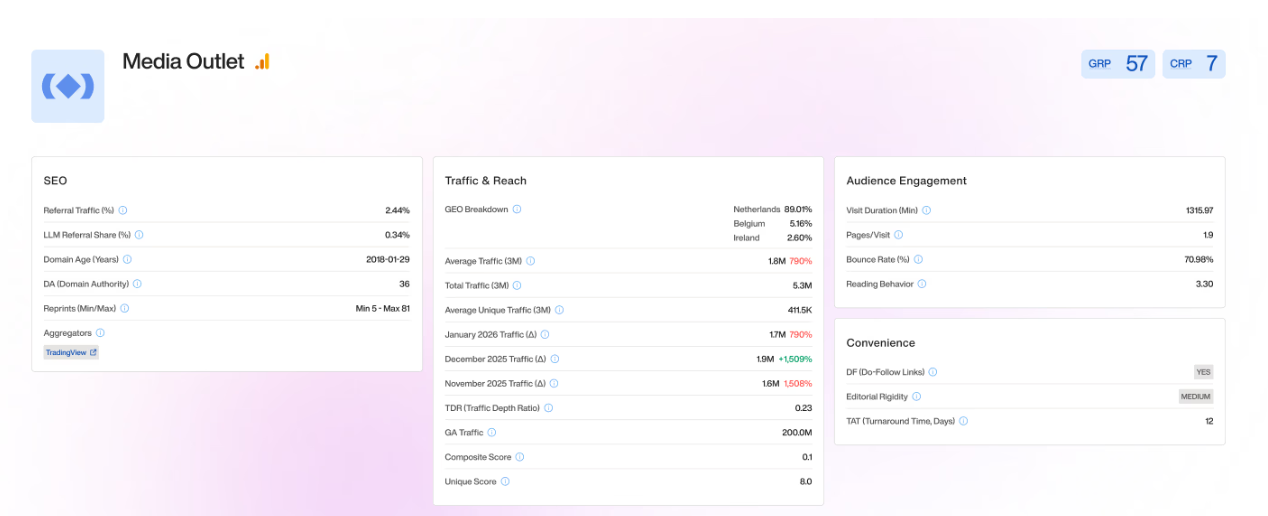Click info icon beside DA (Domain Authority)
1268x516 pixels.
pos(137,284)
